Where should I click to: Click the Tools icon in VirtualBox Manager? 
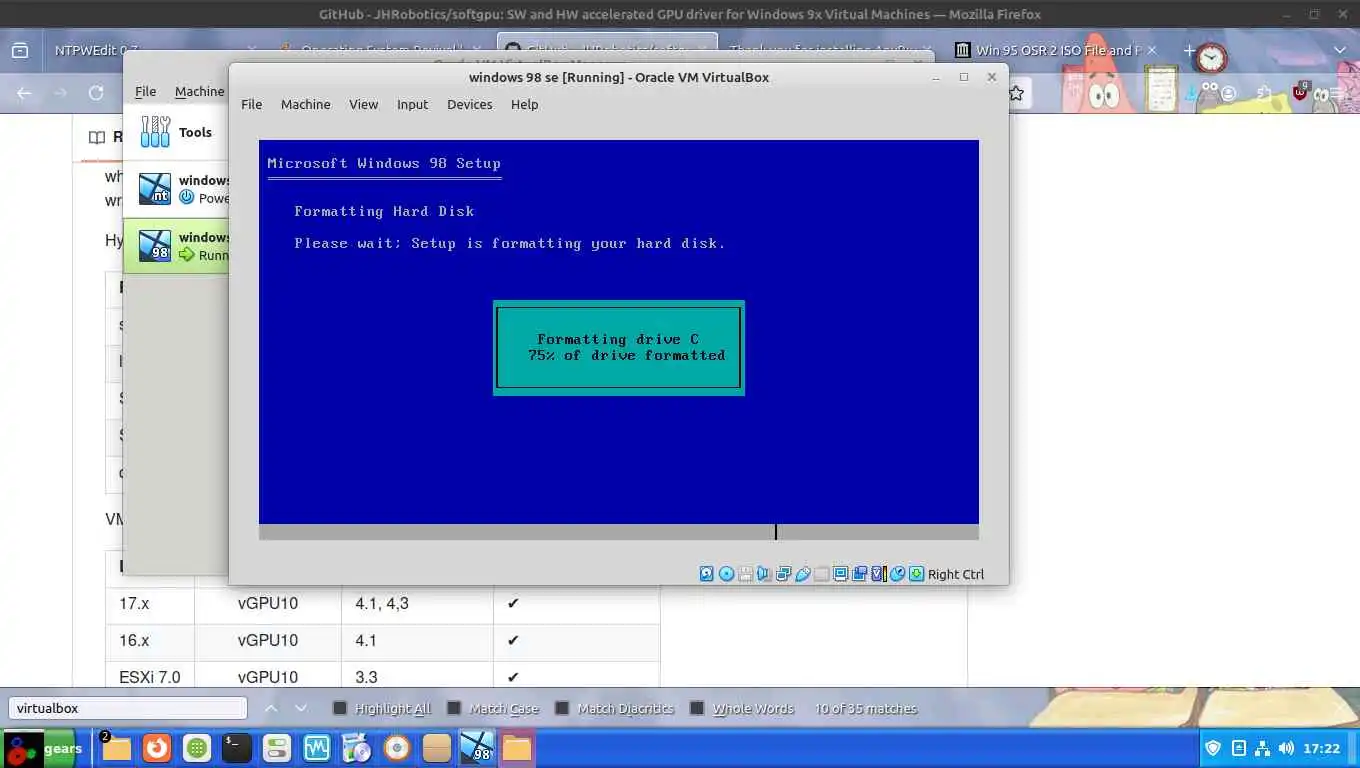click(155, 132)
